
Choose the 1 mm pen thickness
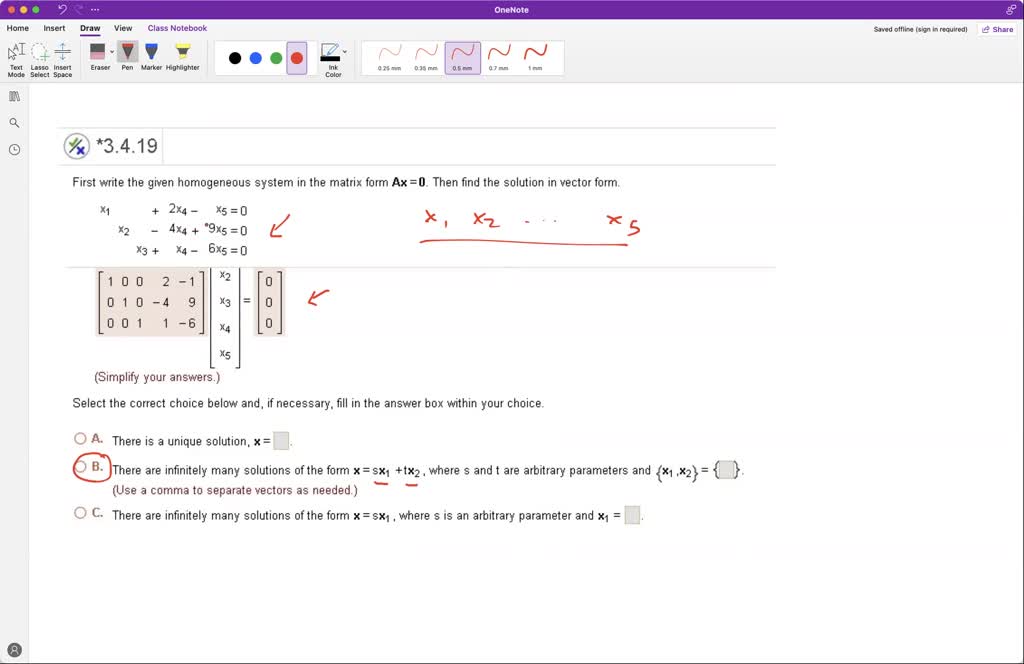(x=536, y=57)
